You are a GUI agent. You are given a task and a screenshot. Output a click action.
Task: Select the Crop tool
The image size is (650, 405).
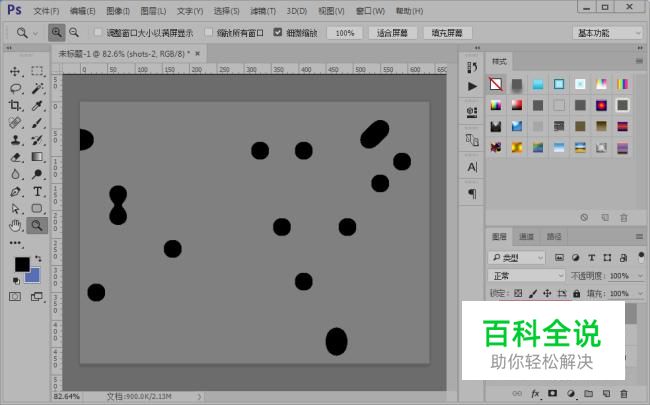point(15,105)
